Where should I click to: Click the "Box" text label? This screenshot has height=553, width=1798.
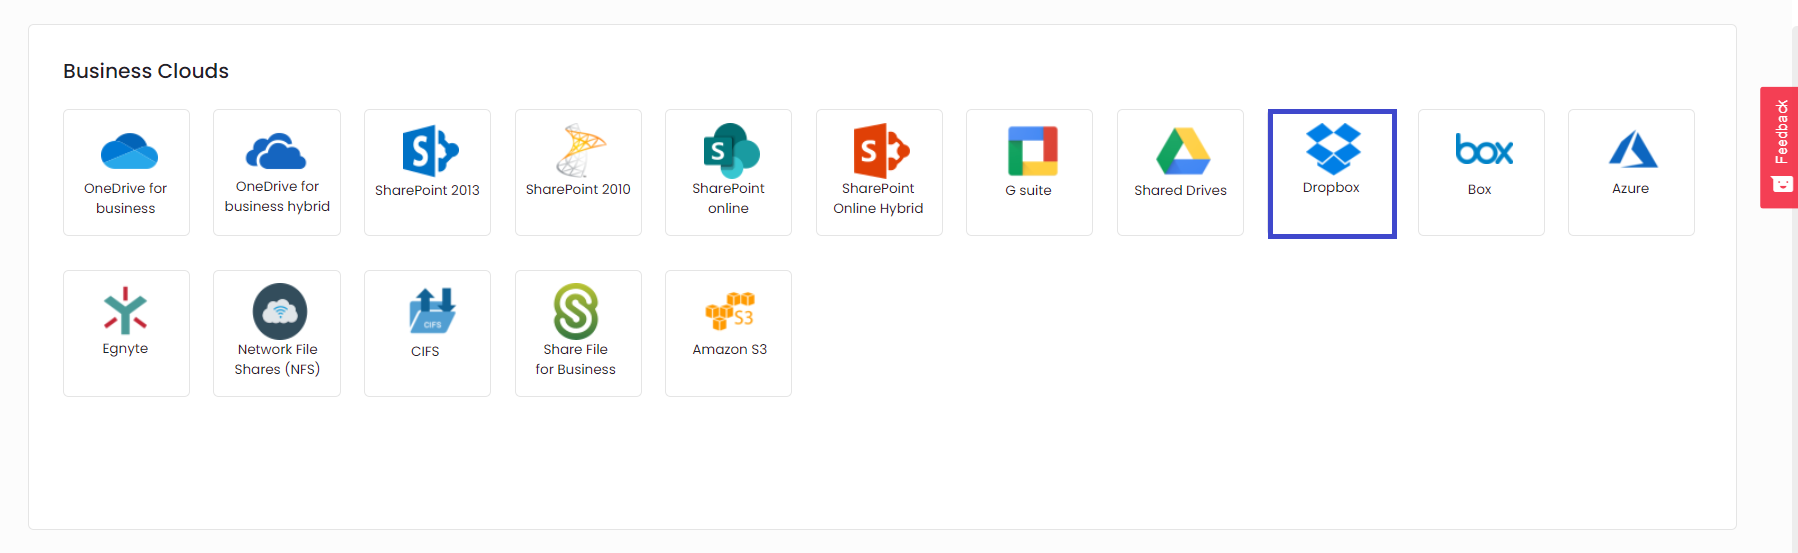(1480, 189)
